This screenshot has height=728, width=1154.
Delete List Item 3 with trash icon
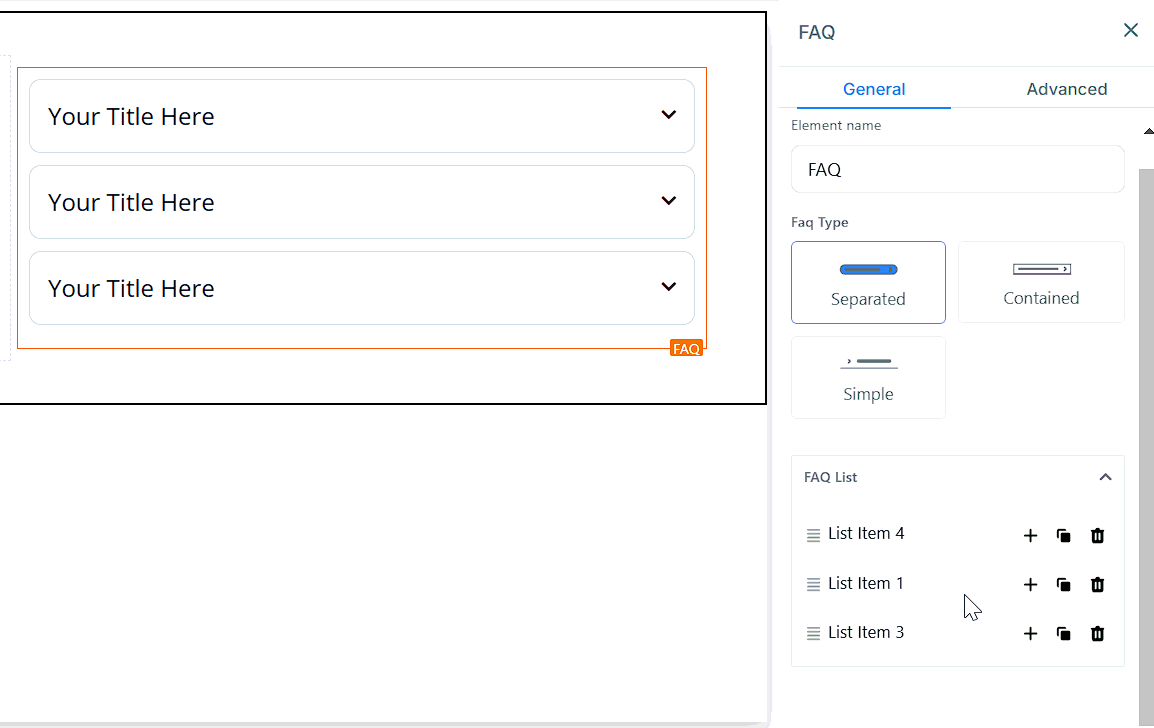tap(1097, 634)
